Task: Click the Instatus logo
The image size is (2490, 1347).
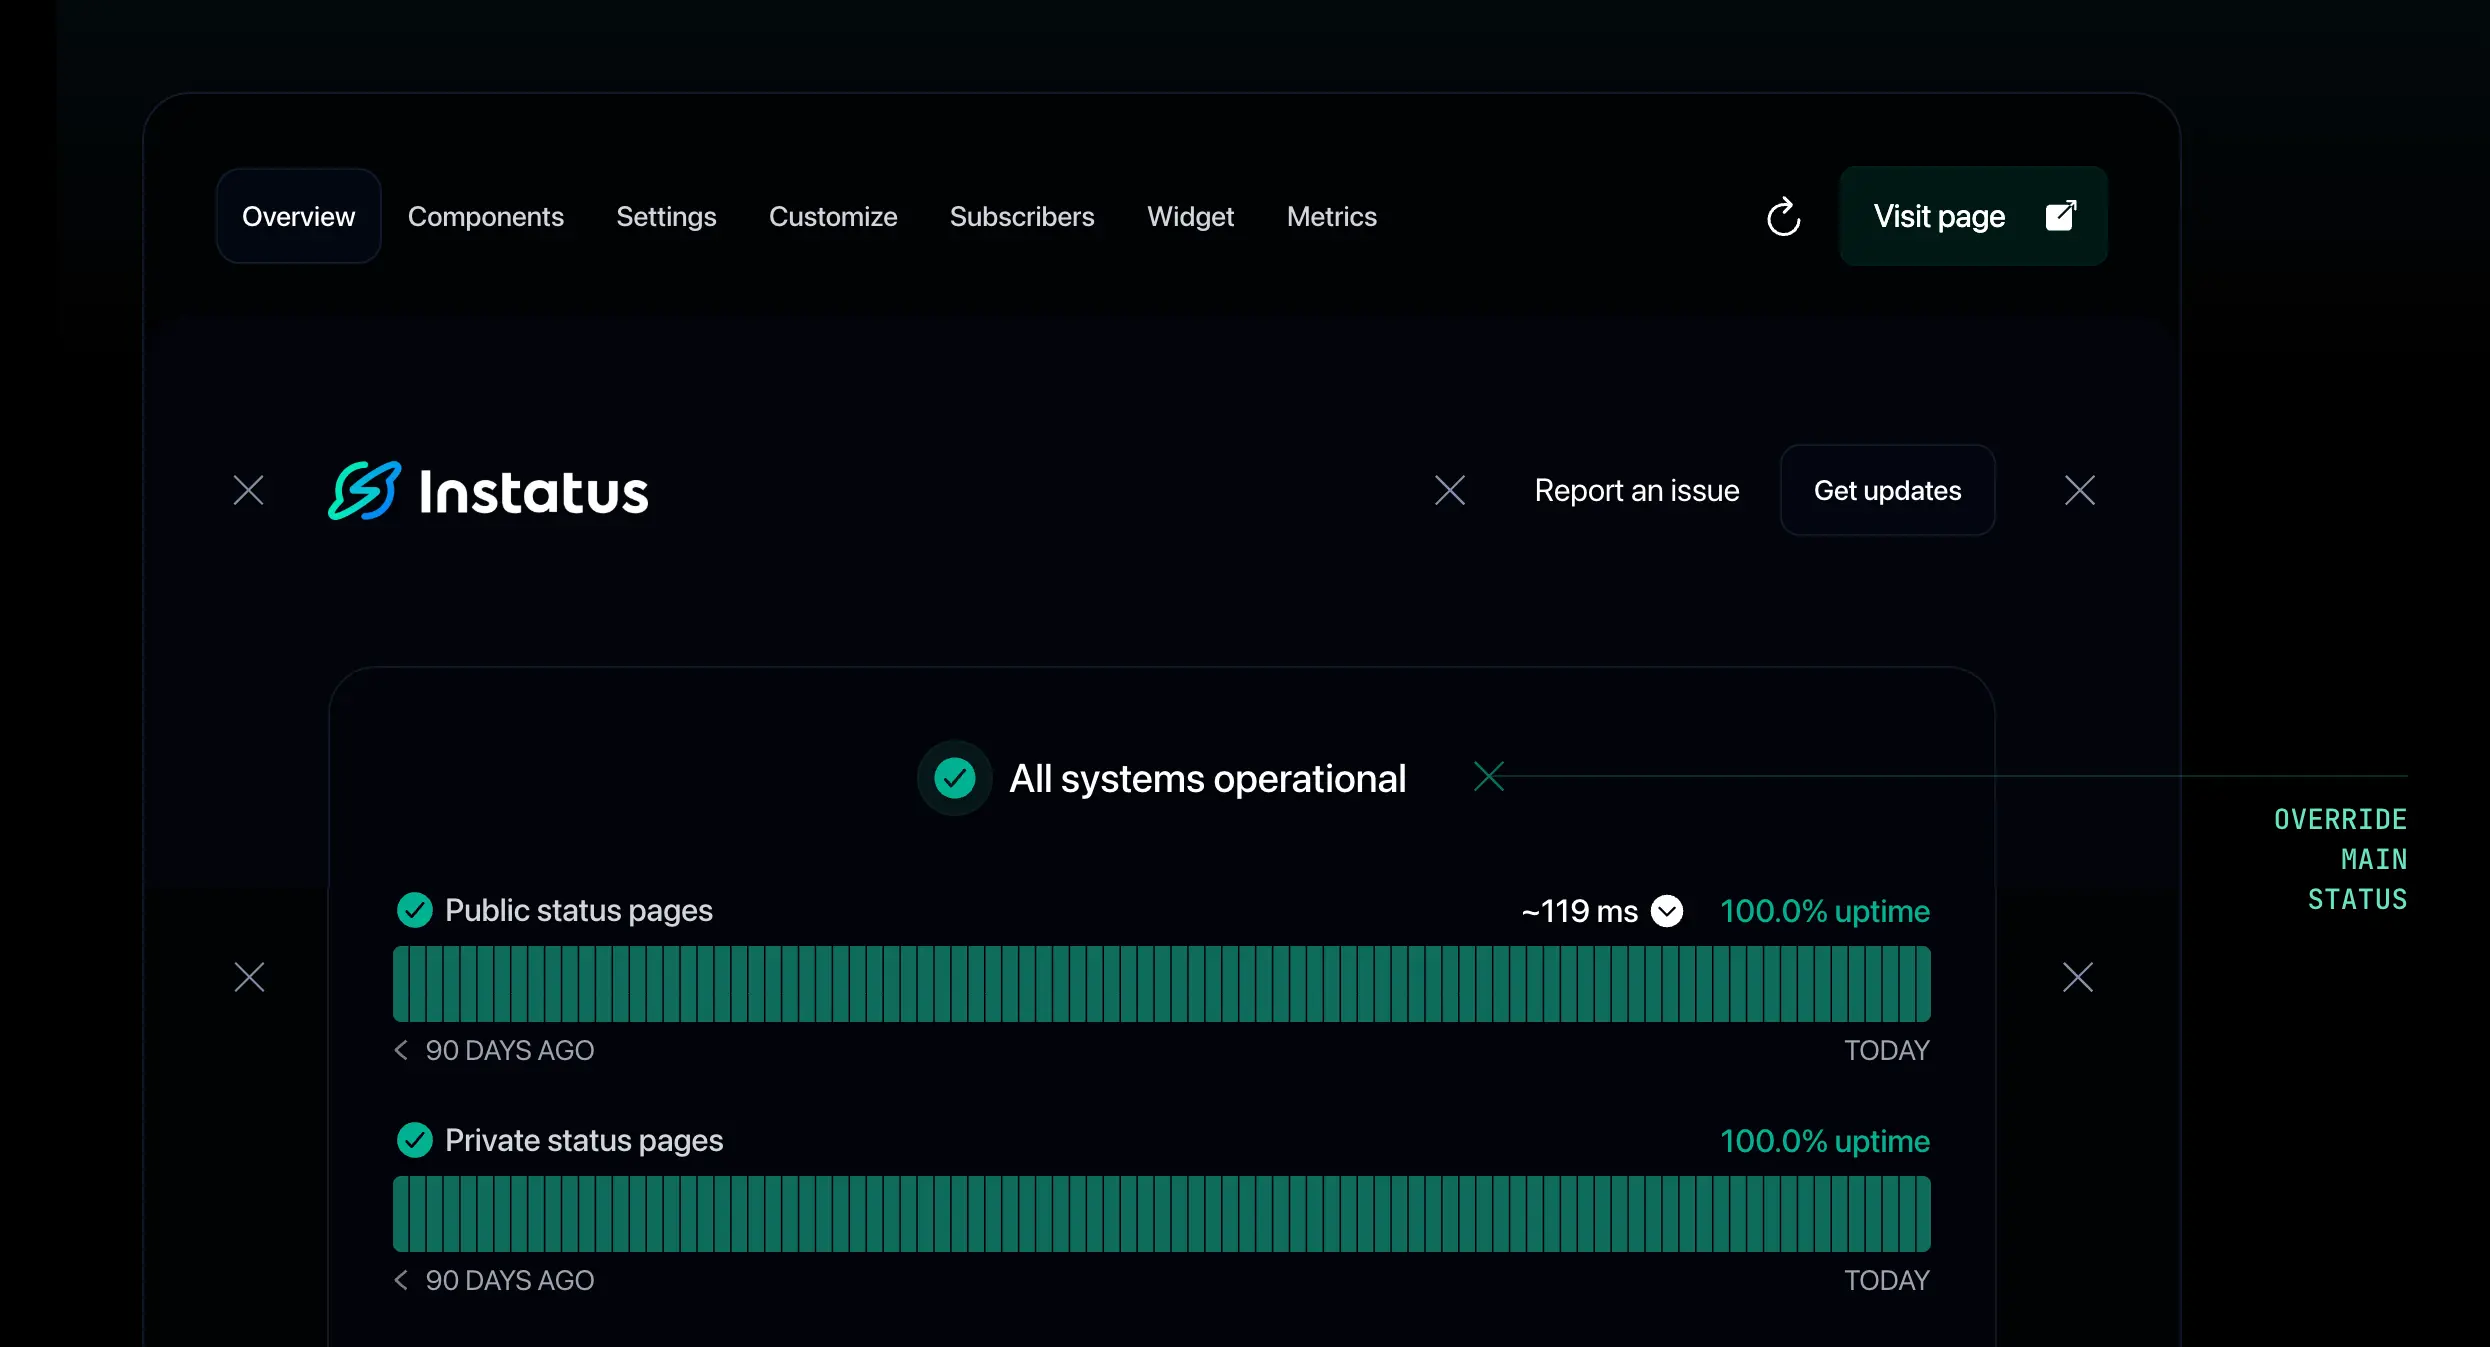Action: pos(489,491)
